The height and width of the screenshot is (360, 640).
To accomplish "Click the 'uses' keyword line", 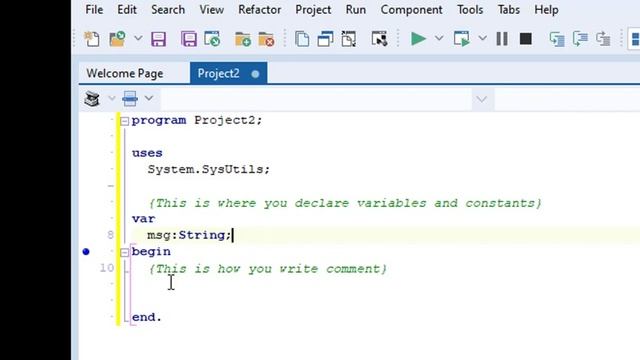I will click(147, 153).
